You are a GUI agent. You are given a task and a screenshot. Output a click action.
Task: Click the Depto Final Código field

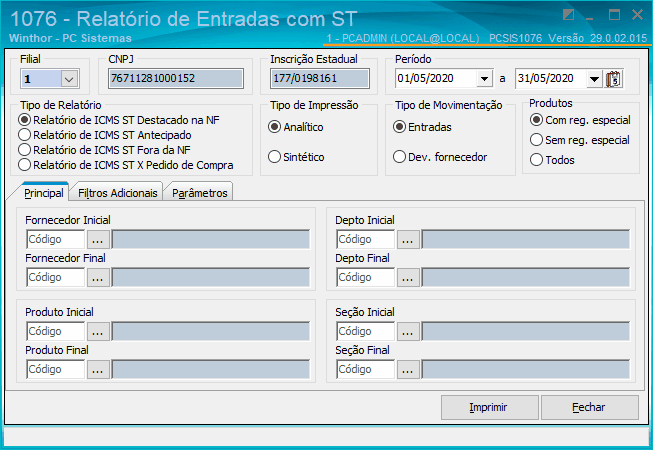[366, 278]
